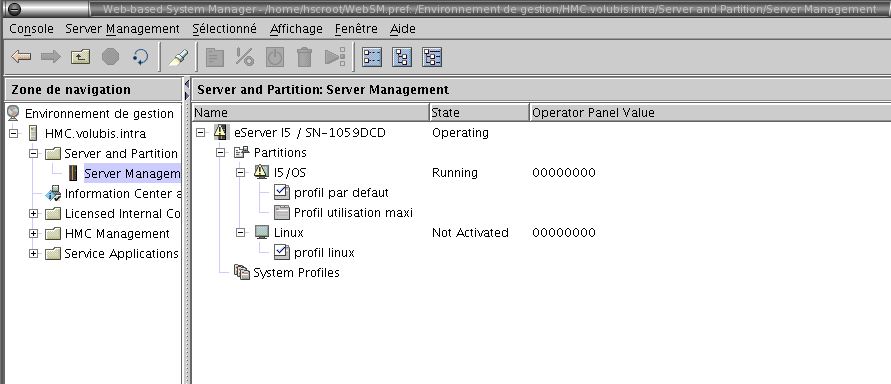This screenshot has height=384, width=891.
Task: Select the details view mode icon
Action: click(x=432, y=57)
